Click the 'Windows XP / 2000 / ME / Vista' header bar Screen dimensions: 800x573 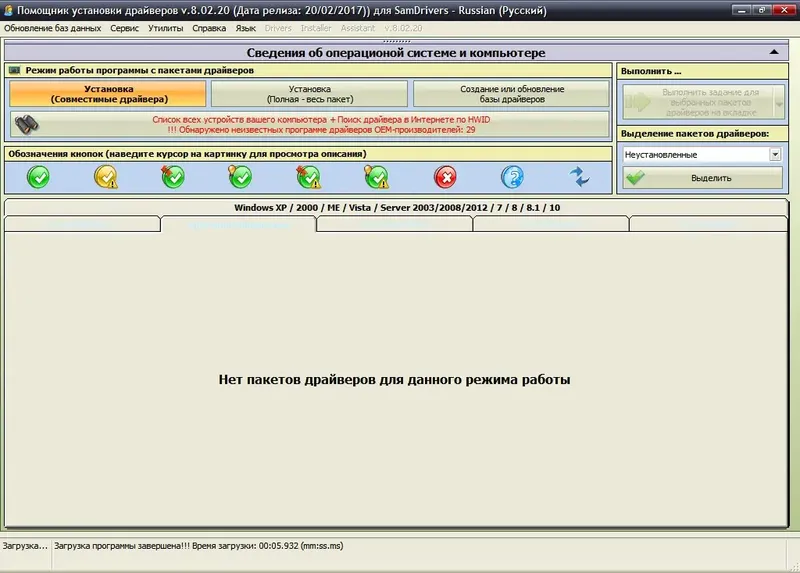pos(396,208)
